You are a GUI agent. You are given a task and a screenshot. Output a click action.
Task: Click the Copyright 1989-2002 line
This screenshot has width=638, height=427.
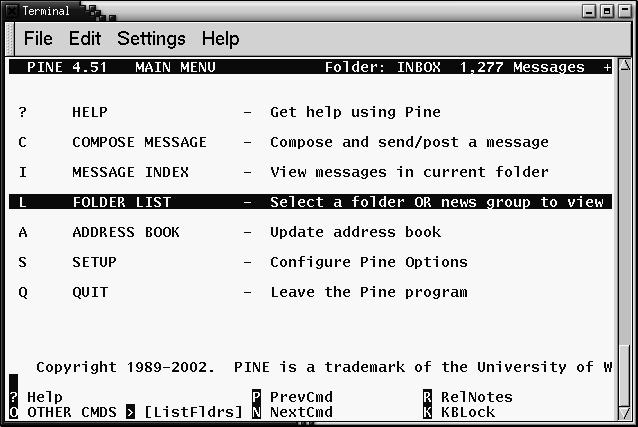coord(324,367)
